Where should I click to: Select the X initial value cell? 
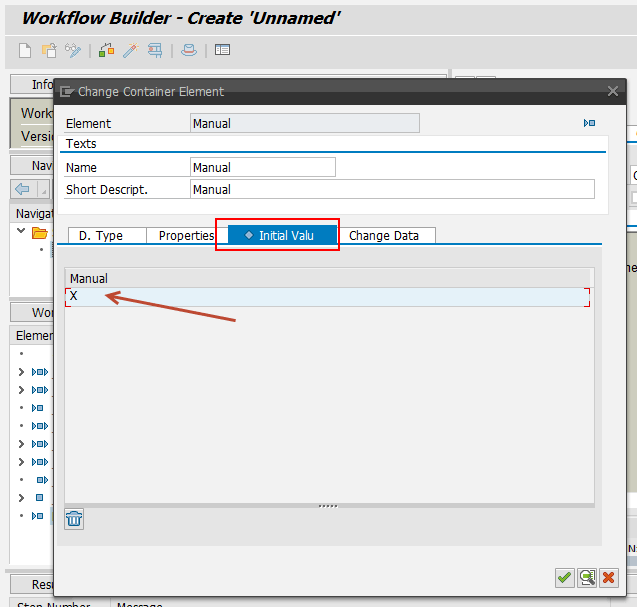327,297
